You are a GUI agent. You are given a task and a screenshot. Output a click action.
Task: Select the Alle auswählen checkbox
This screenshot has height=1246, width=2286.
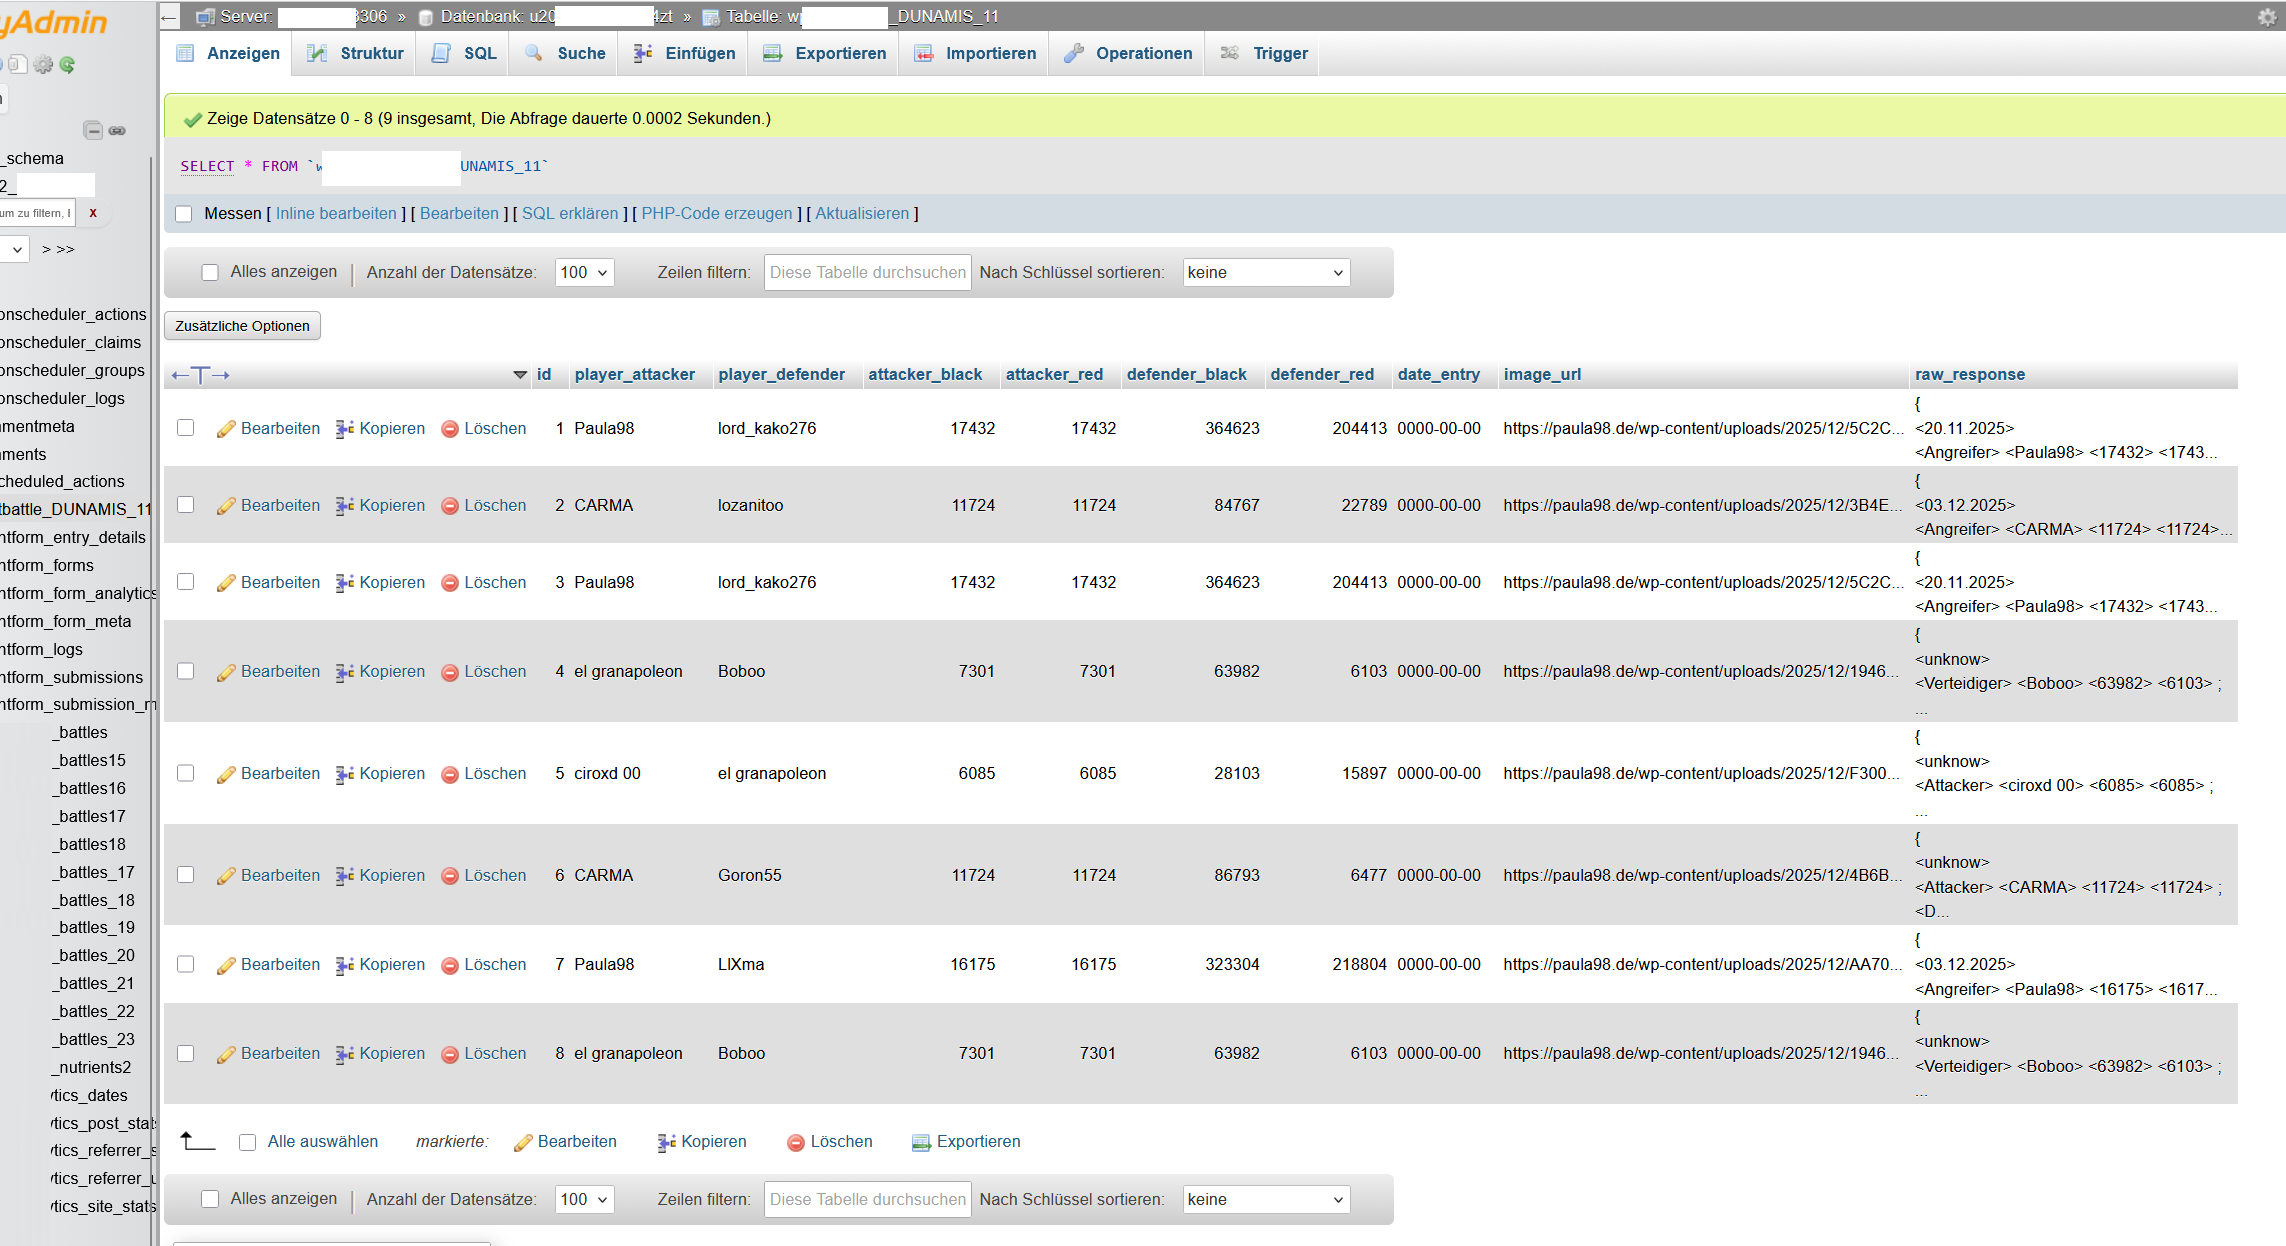[248, 1141]
